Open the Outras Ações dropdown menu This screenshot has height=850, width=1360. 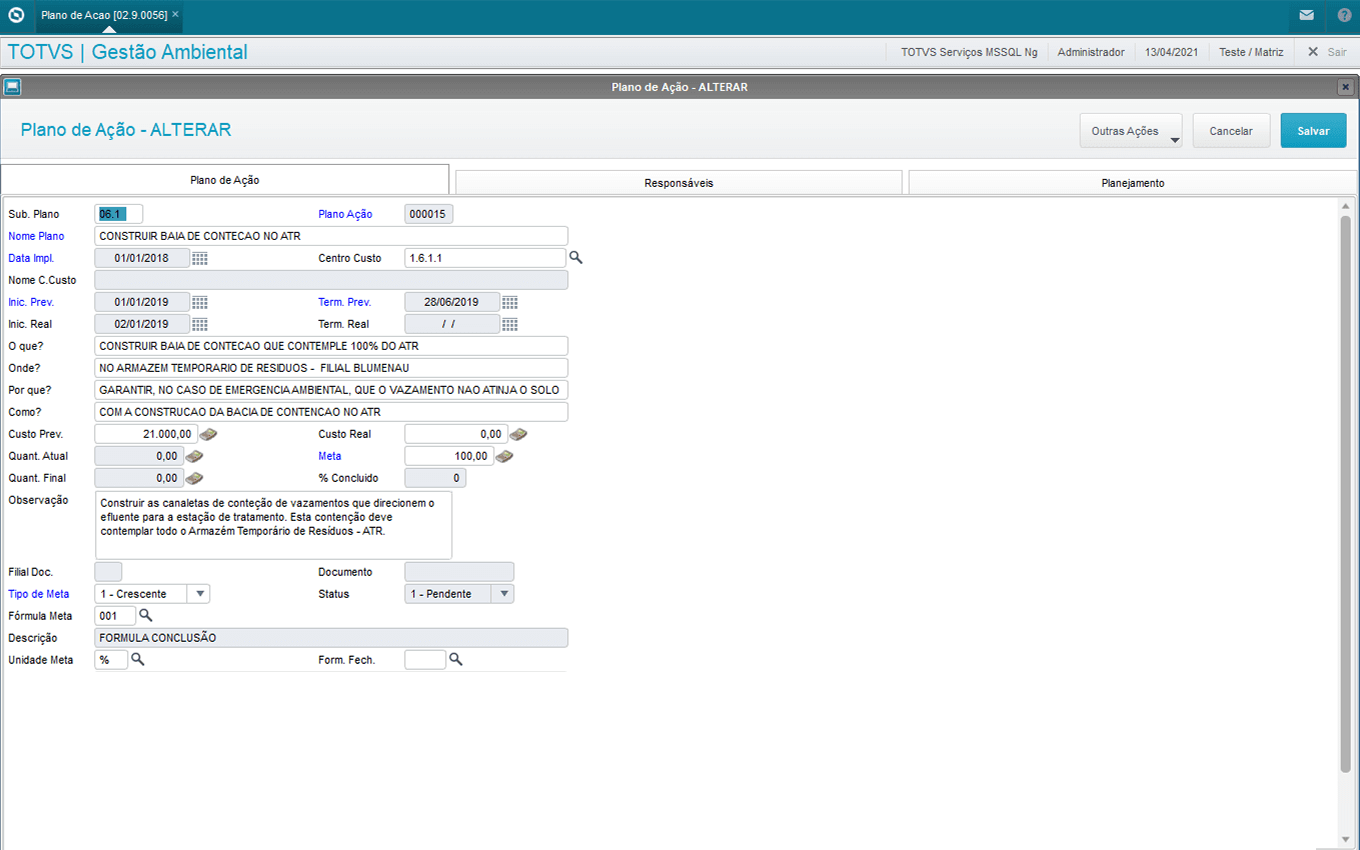click(x=1130, y=131)
